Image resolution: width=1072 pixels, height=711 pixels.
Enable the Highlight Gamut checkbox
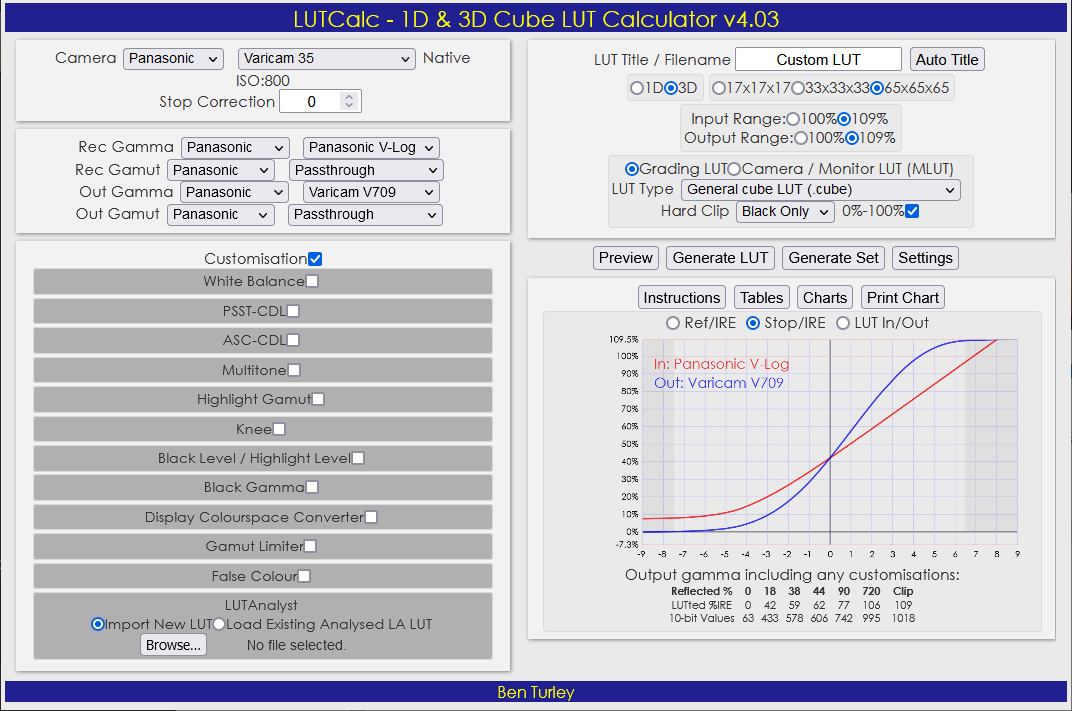[318, 399]
